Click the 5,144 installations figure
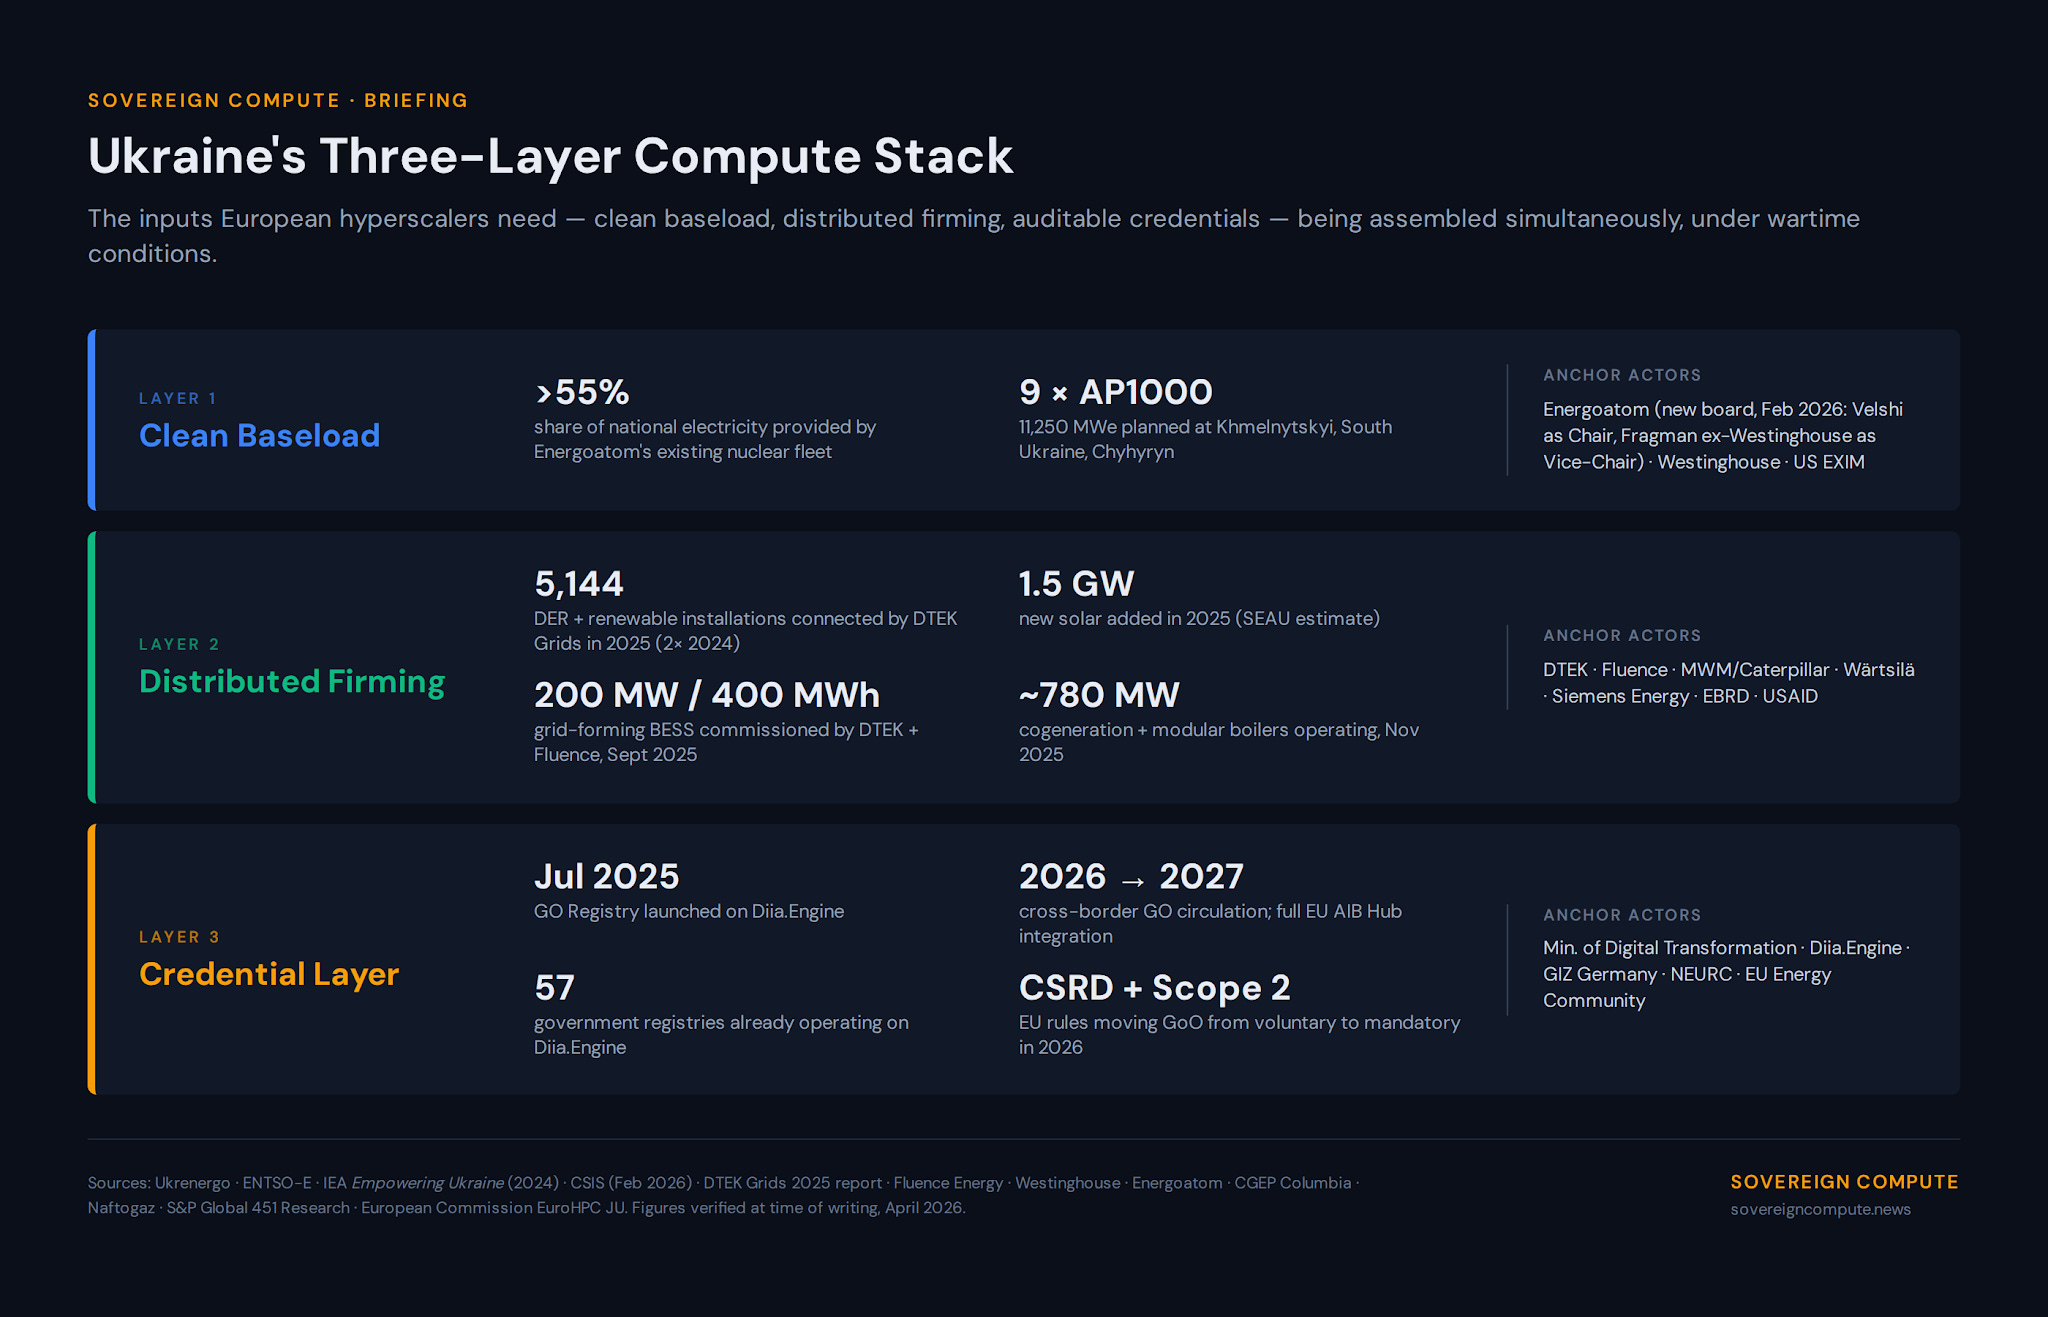 578,584
